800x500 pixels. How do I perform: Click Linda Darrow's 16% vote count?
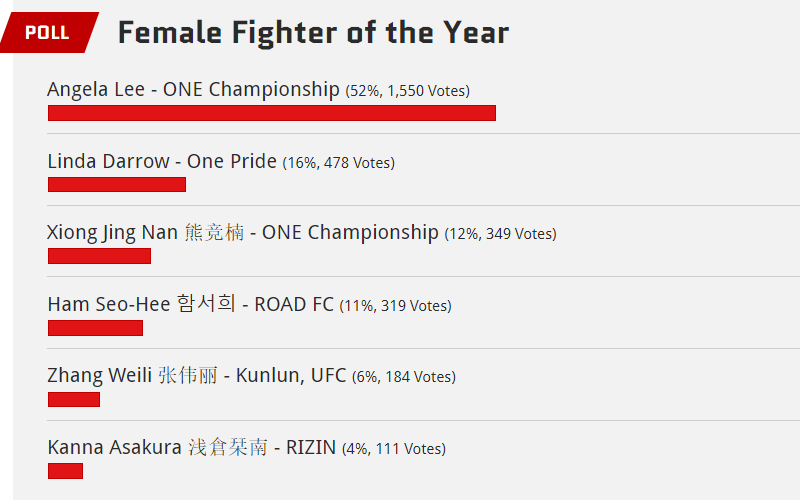point(339,163)
